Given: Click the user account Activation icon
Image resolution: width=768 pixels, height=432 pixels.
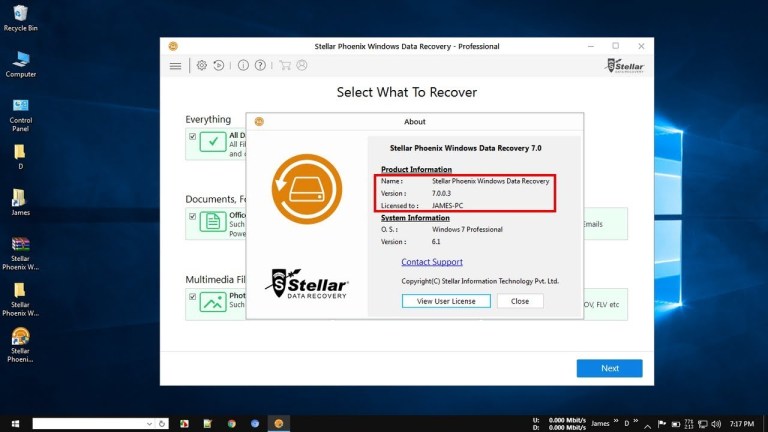Looking at the screenshot, I should tap(302, 65).
